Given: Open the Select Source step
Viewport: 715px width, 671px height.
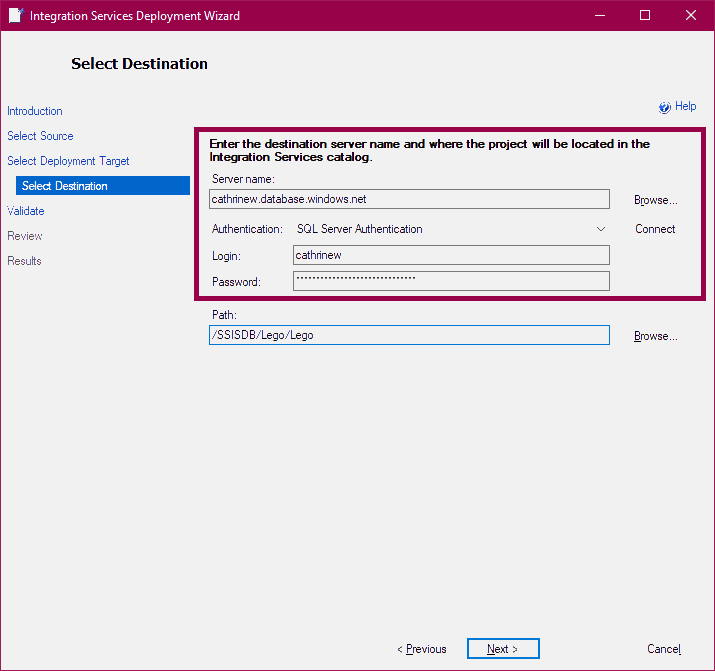Looking at the screenshot, I should 40,136.
